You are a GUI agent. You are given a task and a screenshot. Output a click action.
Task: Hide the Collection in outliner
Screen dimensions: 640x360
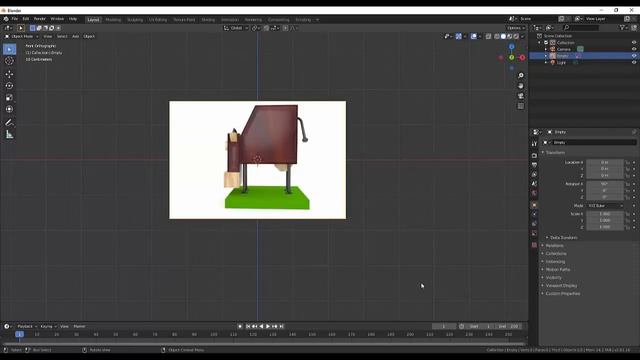[634, 42]
